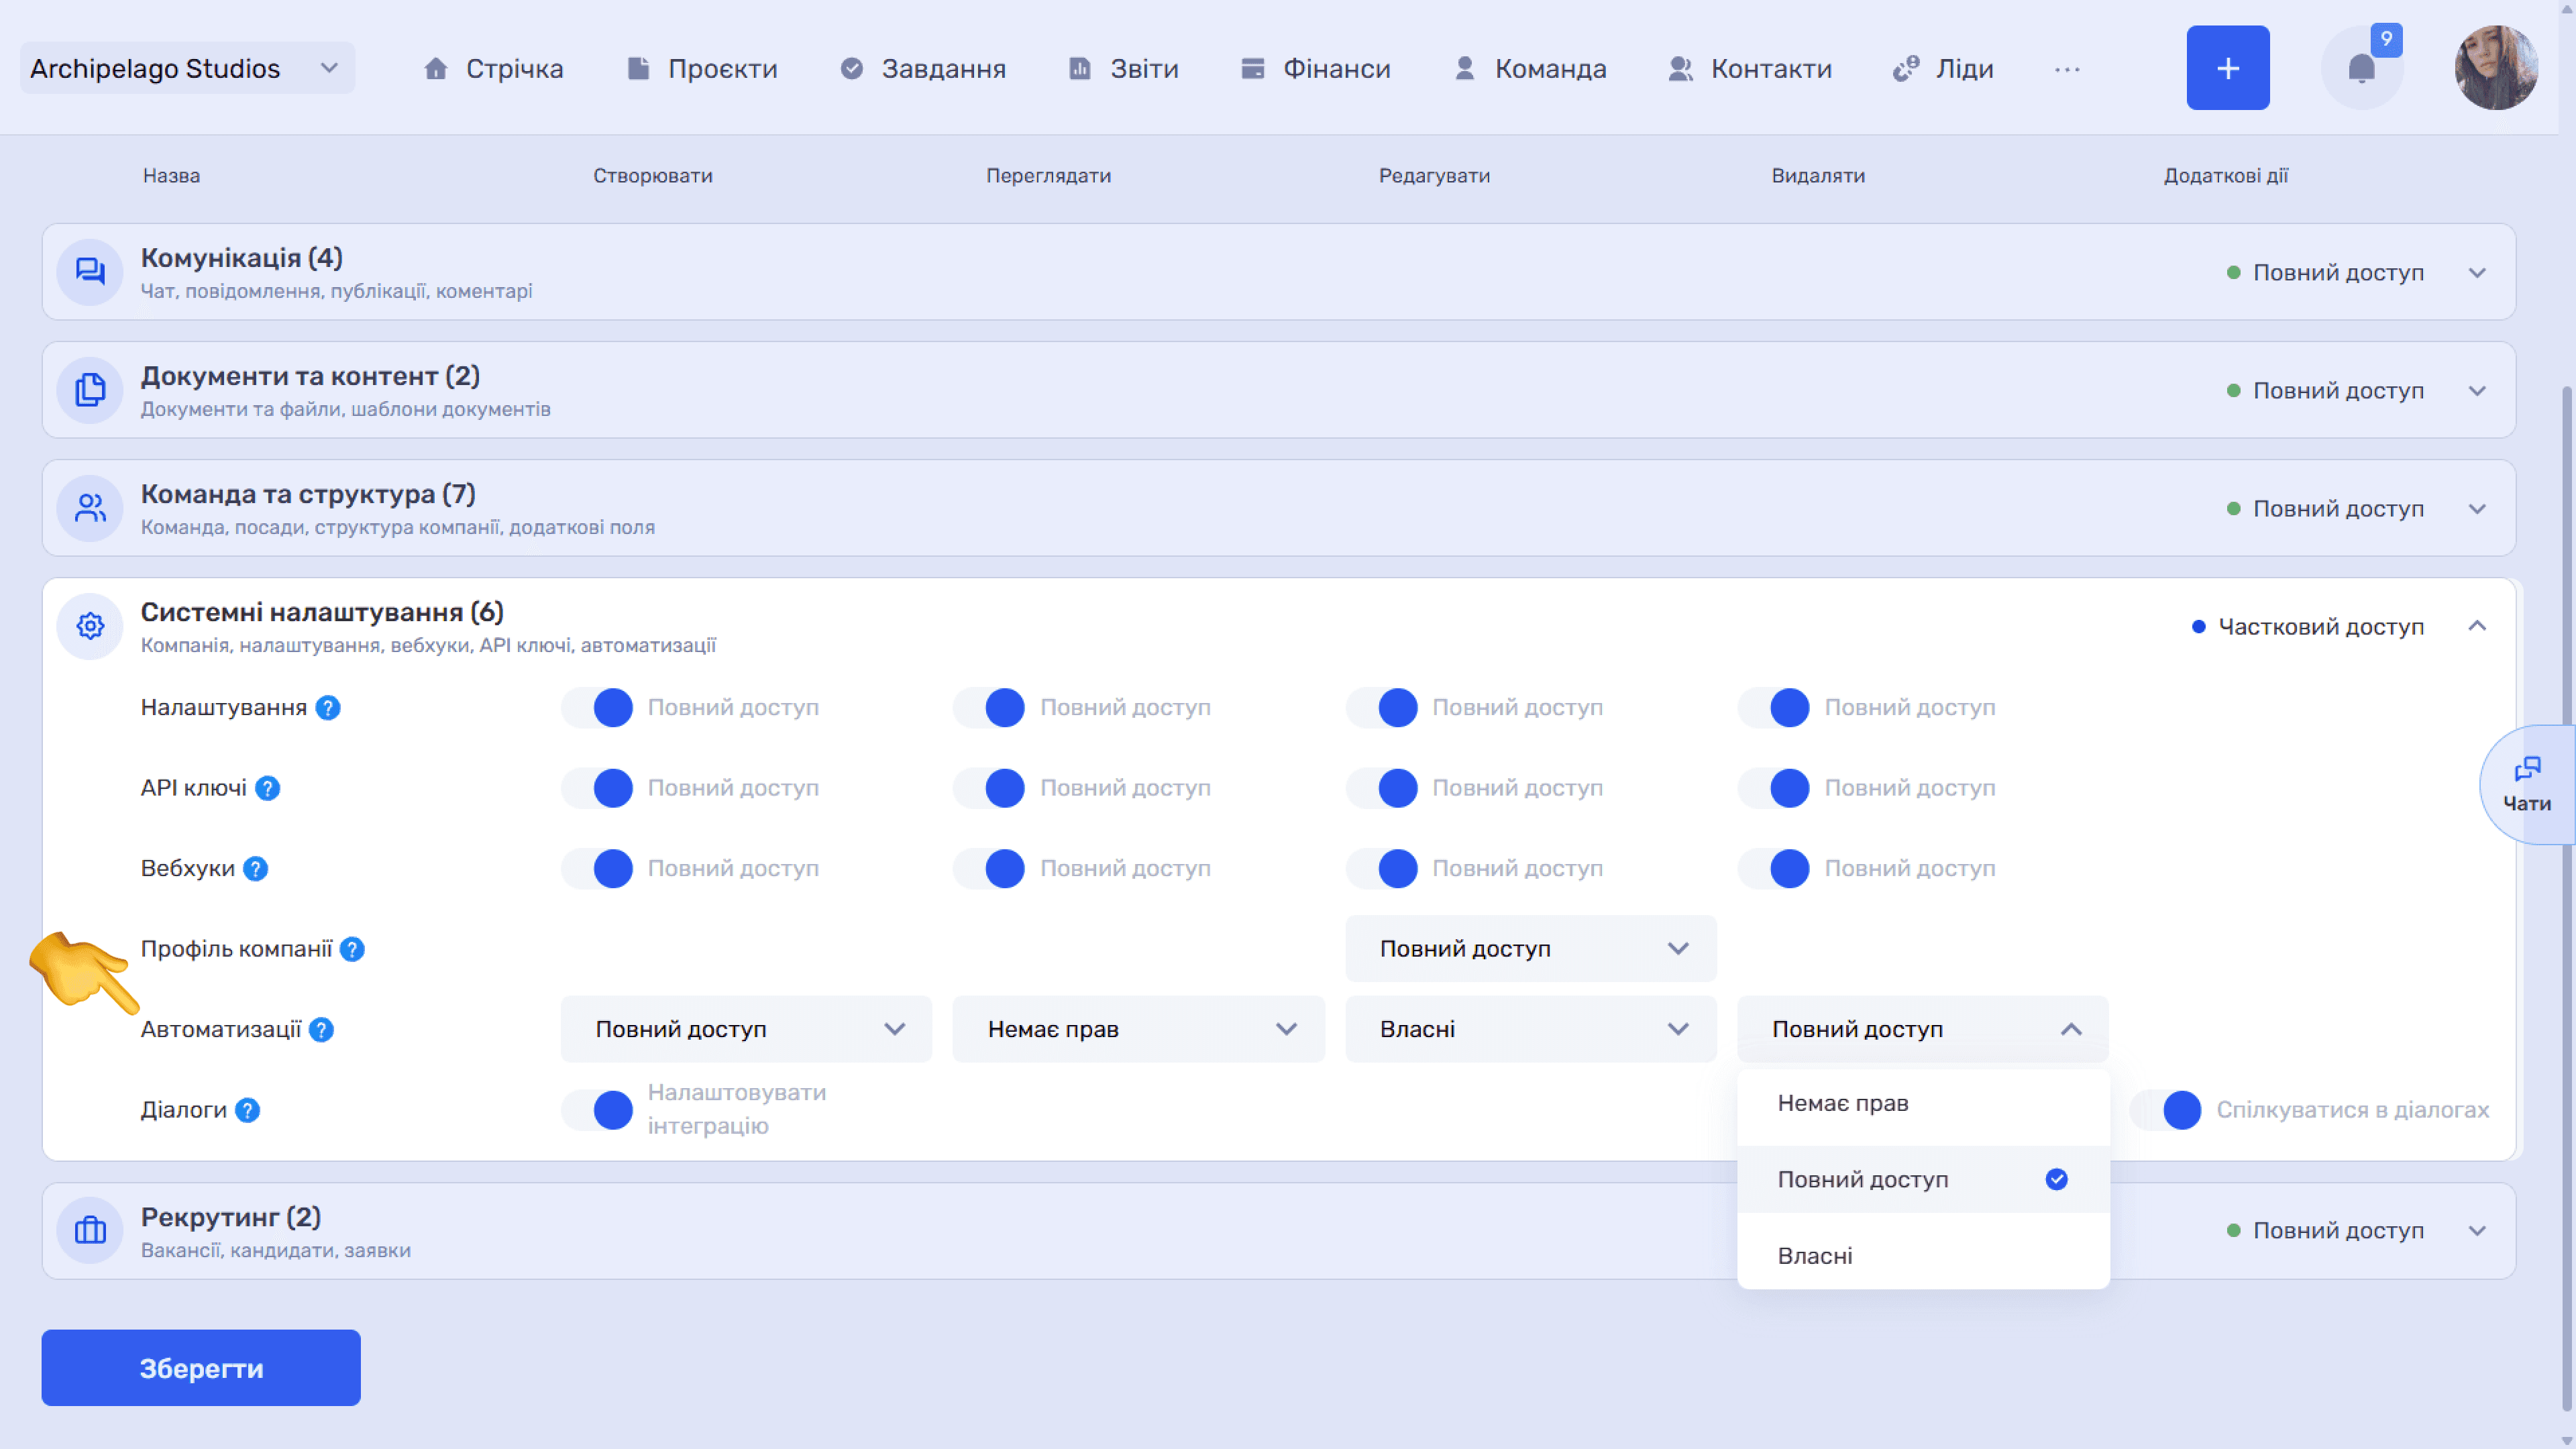Open the Чати side panel
This screenshot has height=1449, width=2576.
tap(2527, 785)
